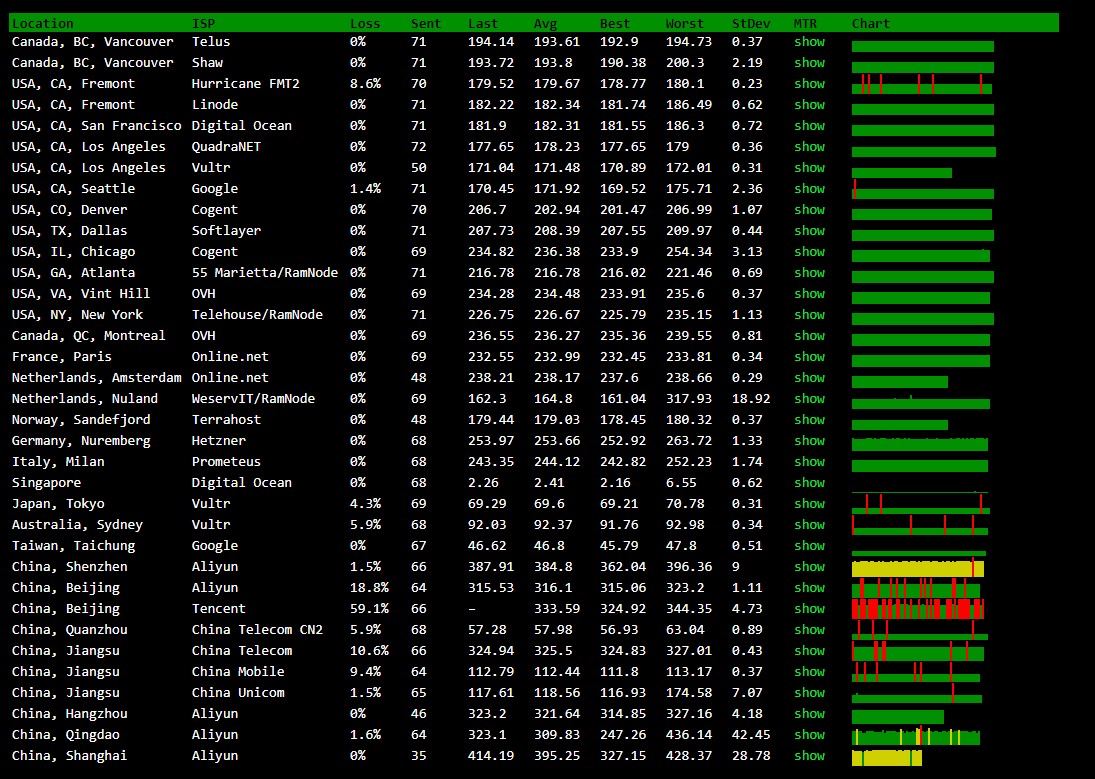Click the yellow chart bar for Aliyun Shenzhen
The width and height of the screenshot is (1095, 779).
(x=918, y=568)
